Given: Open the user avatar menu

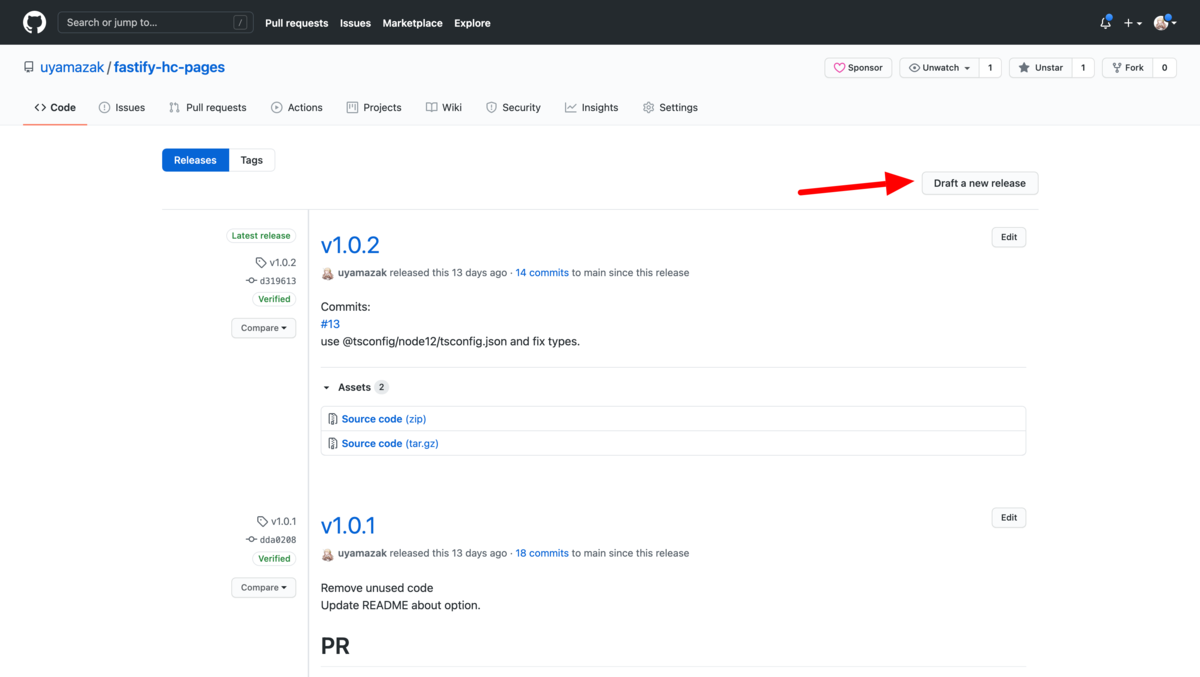Looking at the screenshot, I should click(x=1165, y=23).
